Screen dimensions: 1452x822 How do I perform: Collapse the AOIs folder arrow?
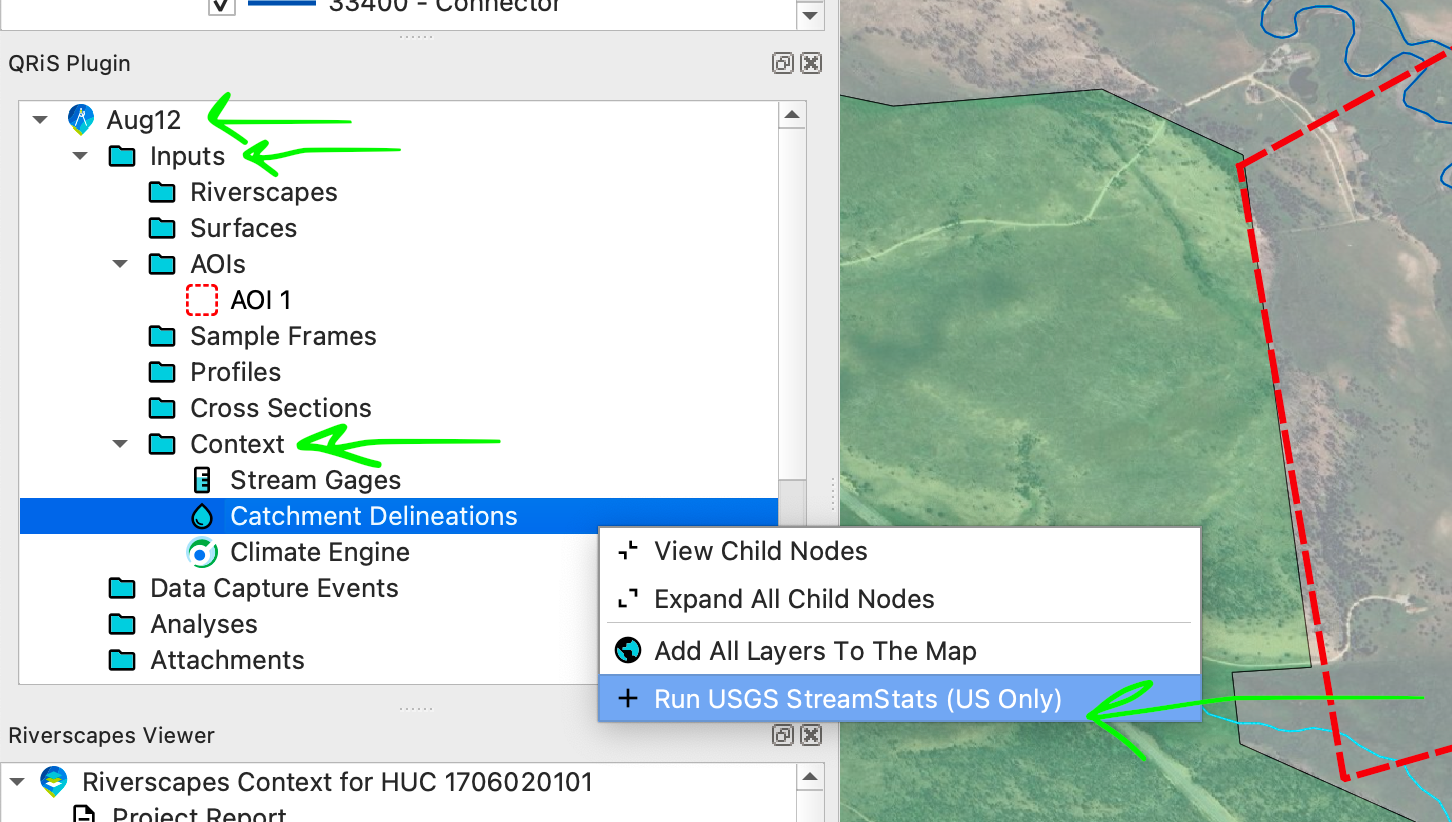coord(121,264)
